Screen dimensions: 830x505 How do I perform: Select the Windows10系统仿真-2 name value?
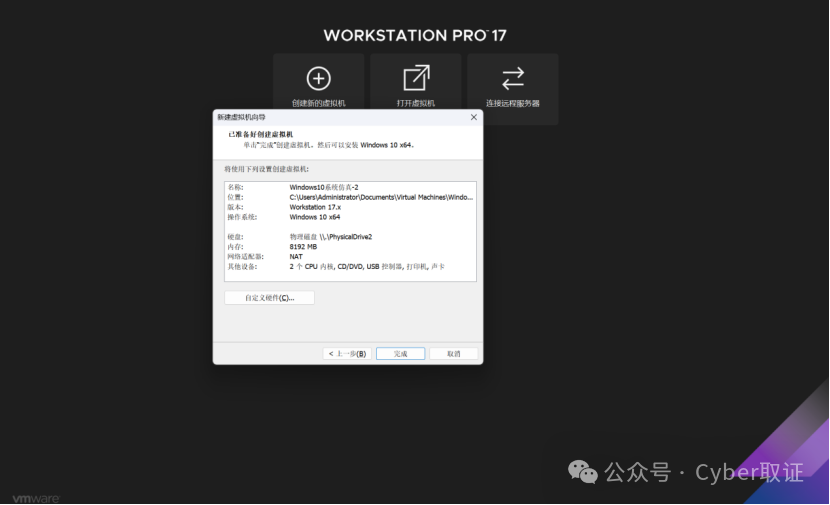(x=324, y=187)
